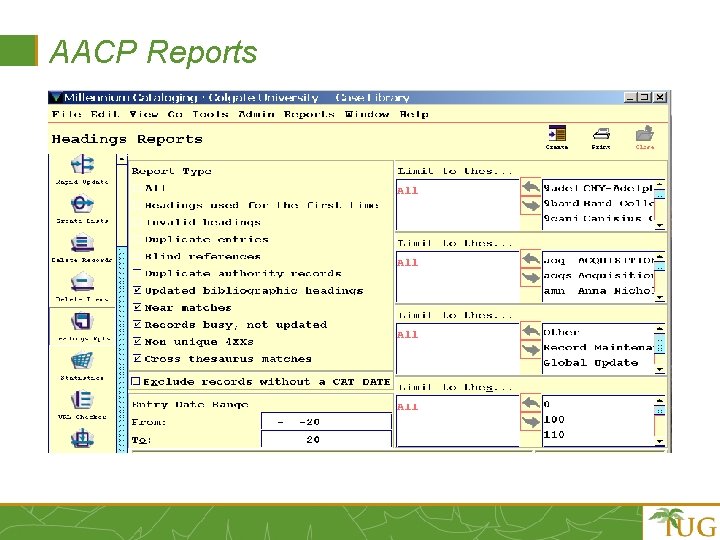
Task: Select 'amn Anna Nichol' list entry
Action: tap(598, 291)
